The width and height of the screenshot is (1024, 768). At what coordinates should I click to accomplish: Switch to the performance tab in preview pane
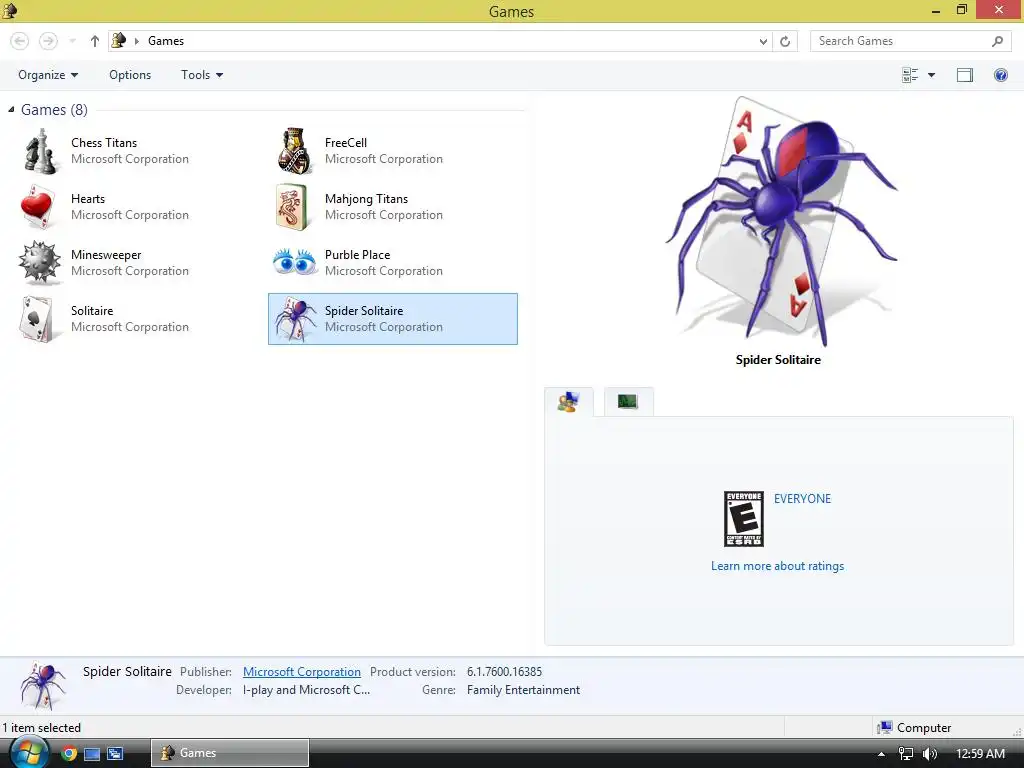[628, 402]
